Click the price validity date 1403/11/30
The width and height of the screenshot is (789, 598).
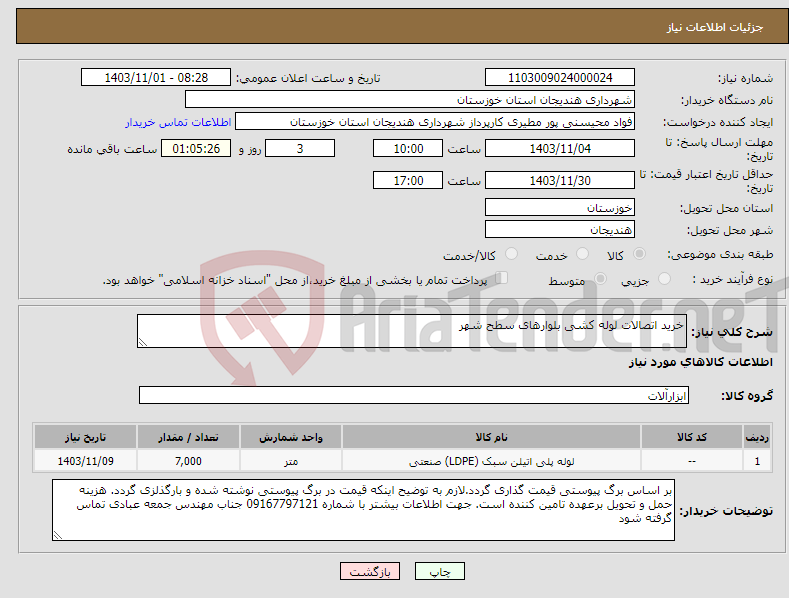coord(560,180)
